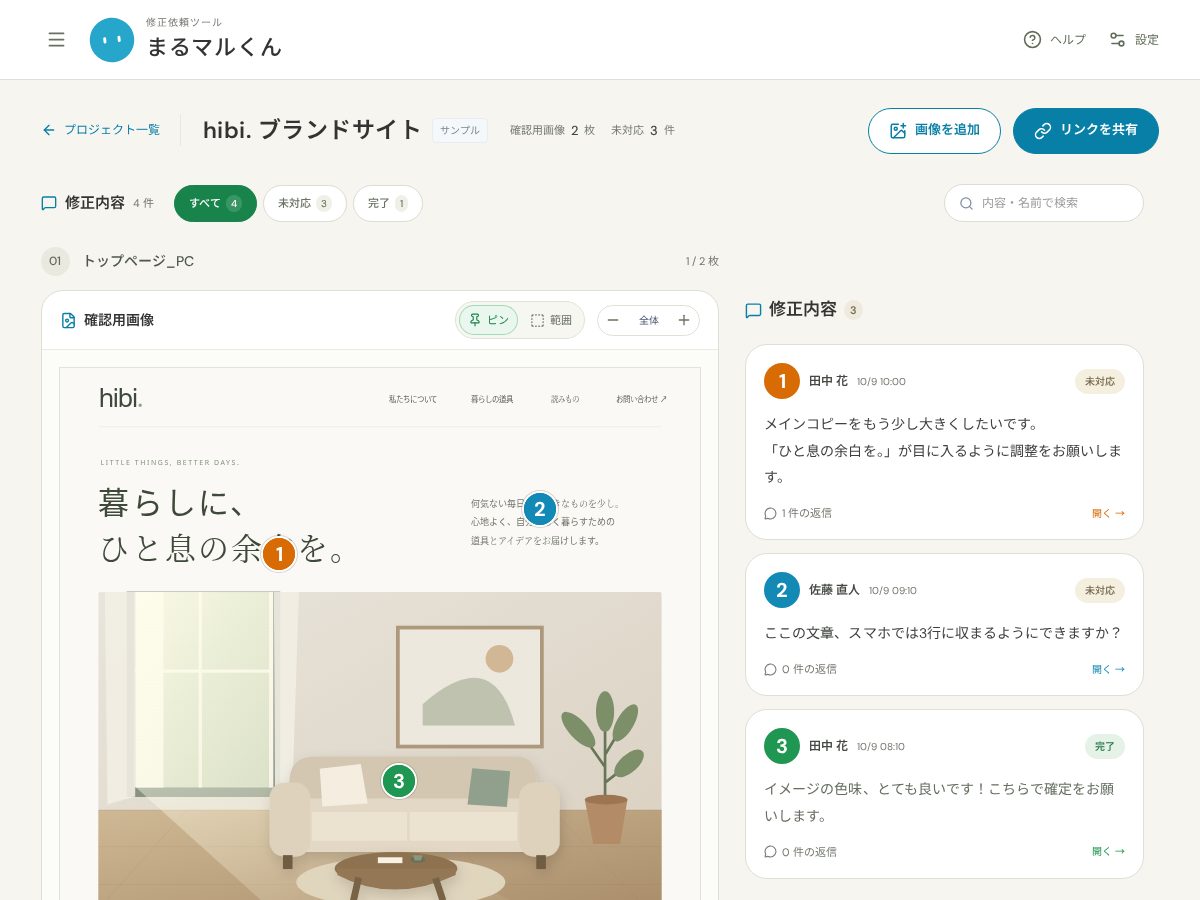The image size is (1200, 900).
Task: Click the リンクを共有 button
Action: [x=1086, y=131]
